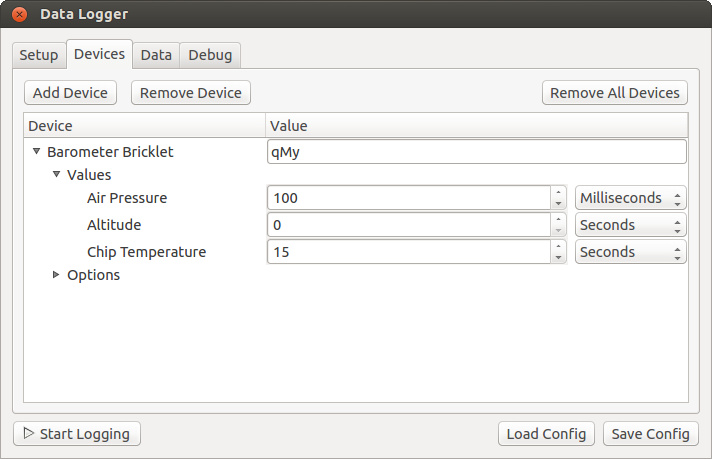
Task: Expand the Options tree section
Action: click(x=56, y=275)
